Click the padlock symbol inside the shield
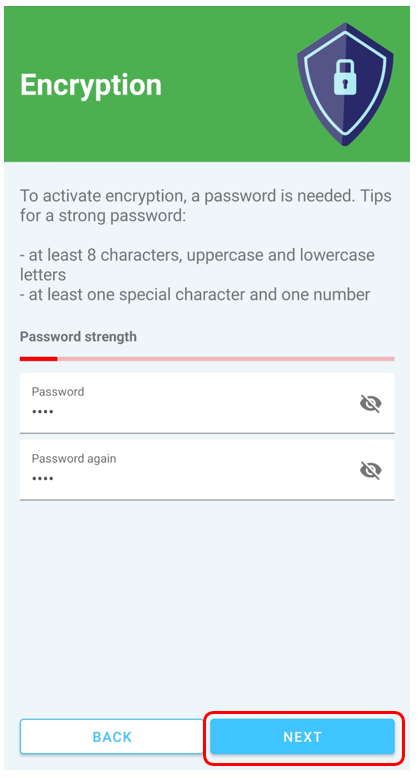418x778 pixels. (x=345, y=77)
